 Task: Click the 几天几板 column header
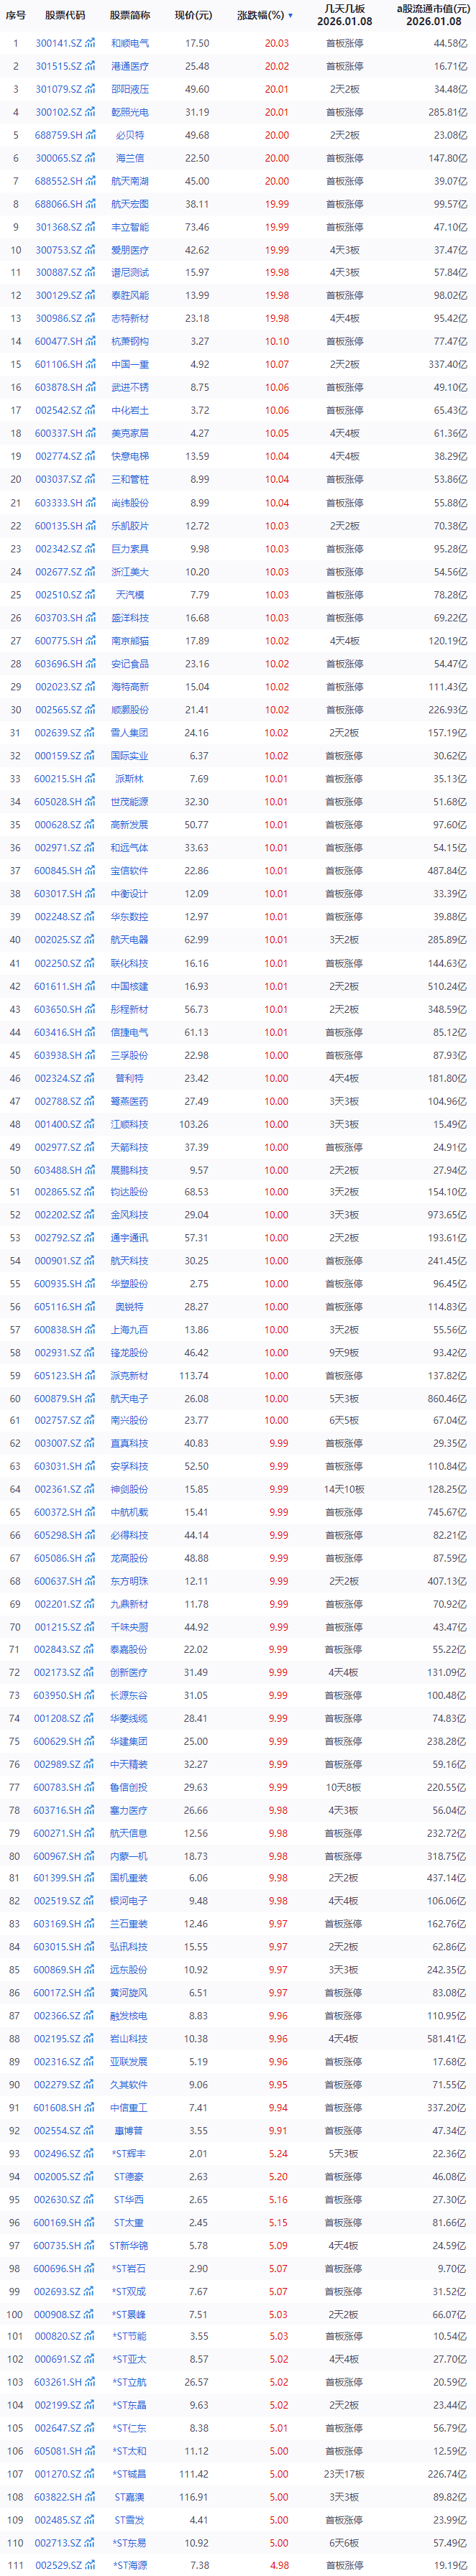pos(344,14)
